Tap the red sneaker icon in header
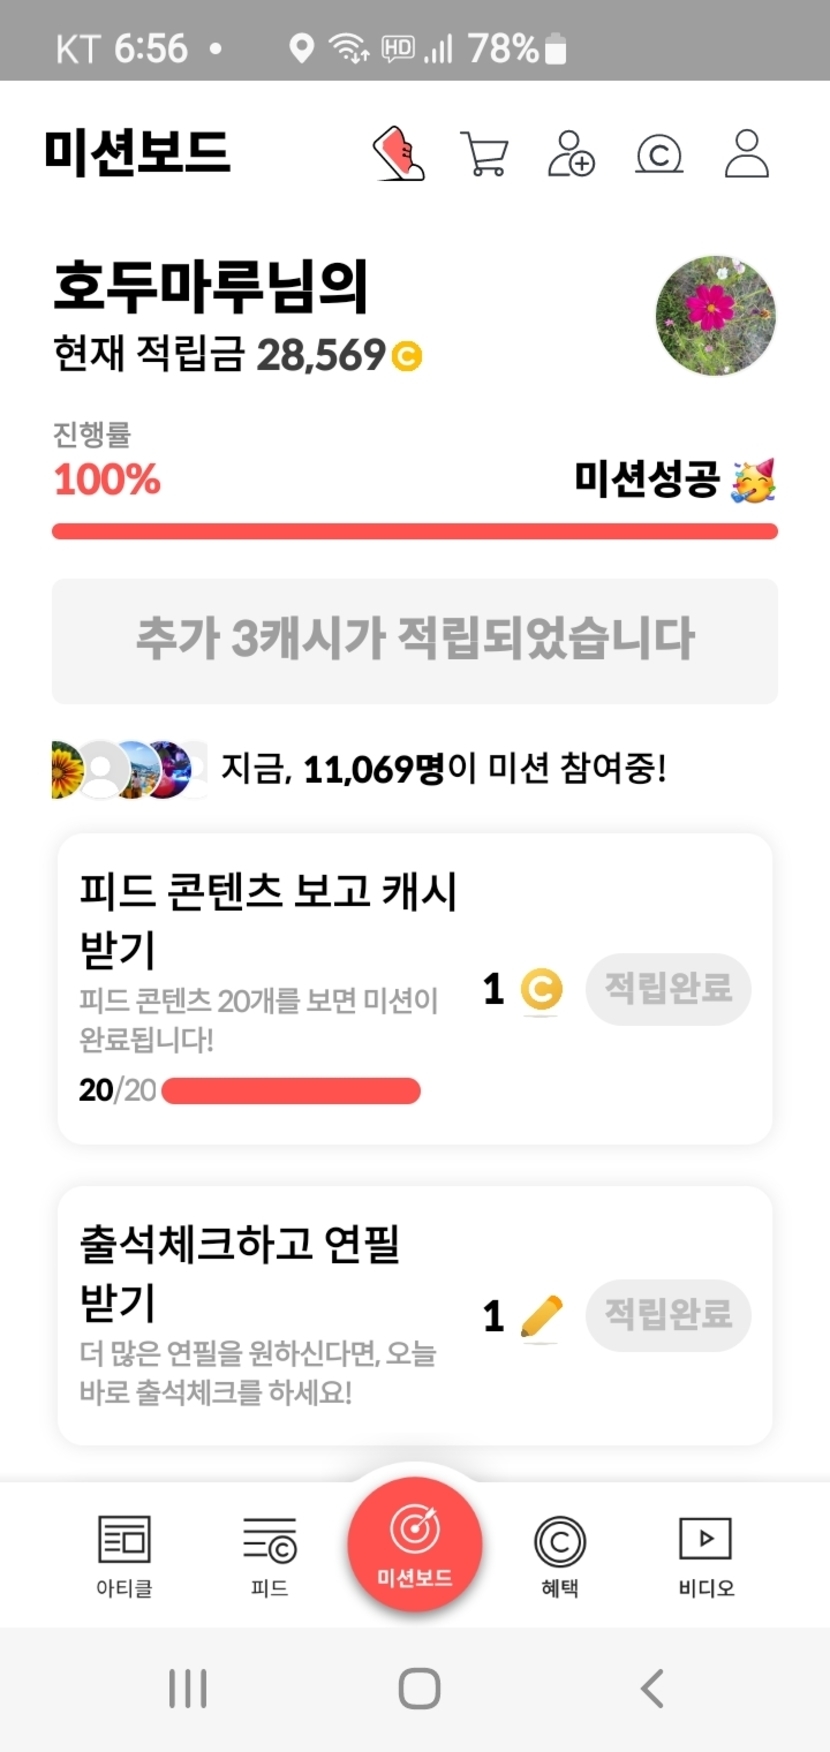This screenshot has width=830, height=1752. pos(398,154)
